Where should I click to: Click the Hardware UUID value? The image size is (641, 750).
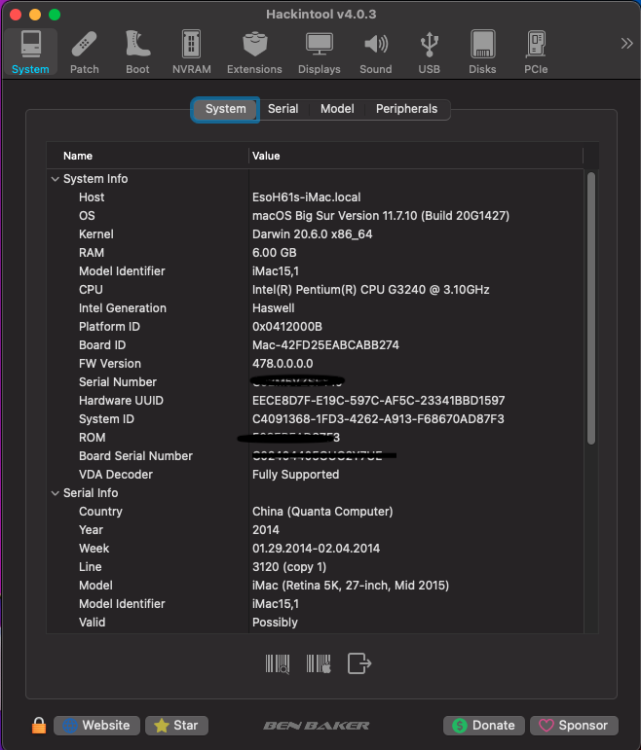378,401
